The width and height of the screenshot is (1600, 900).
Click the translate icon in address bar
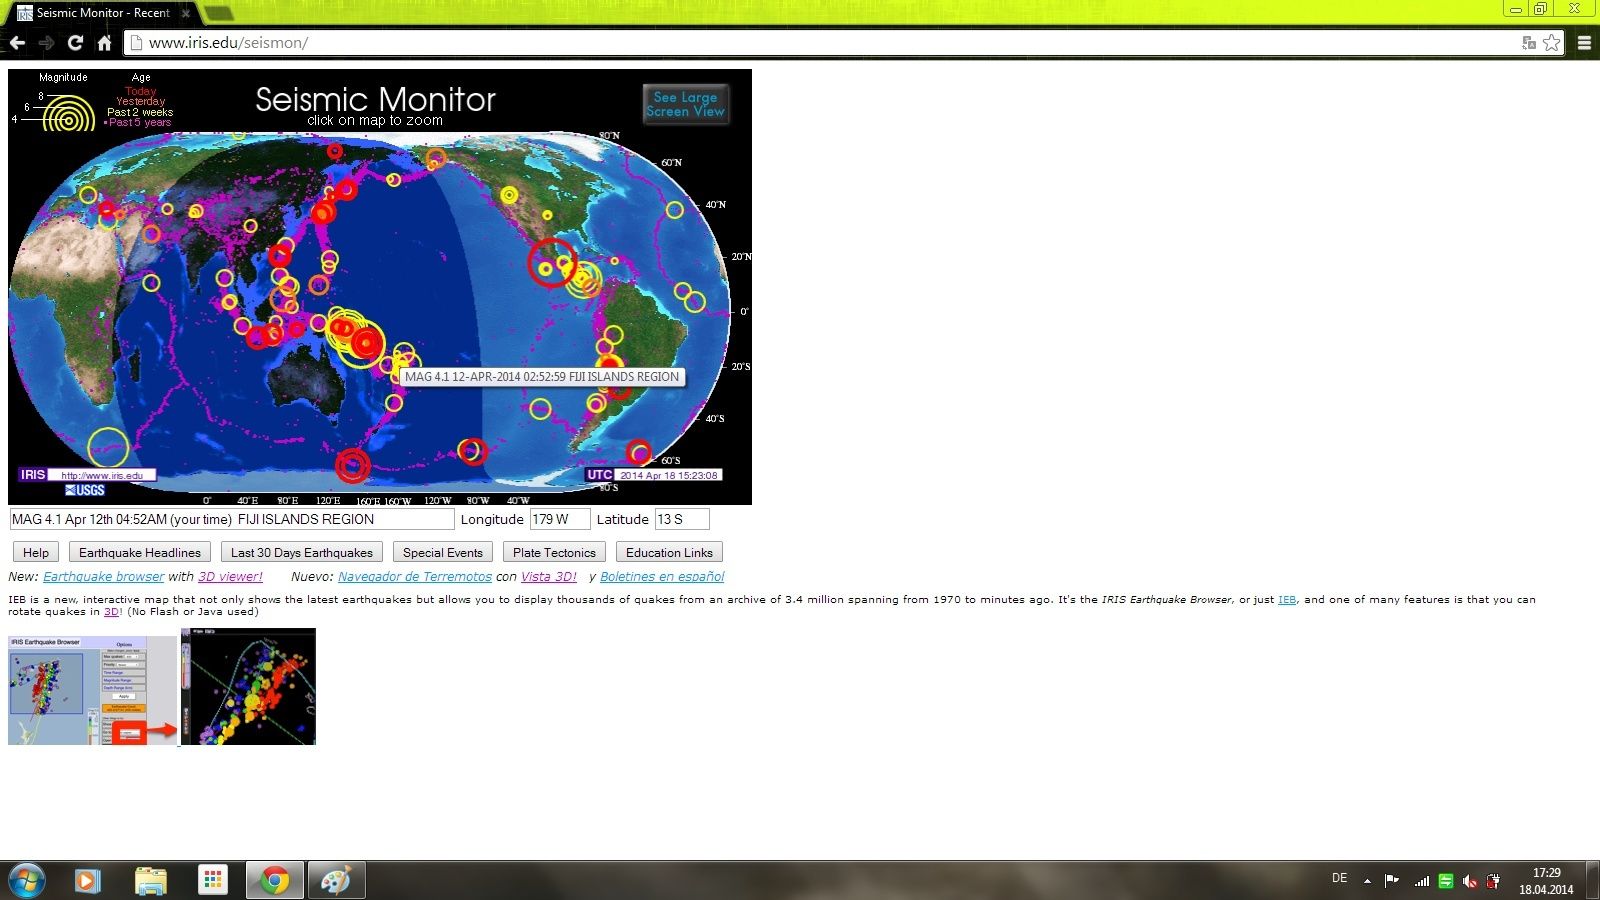point(1528,42)
